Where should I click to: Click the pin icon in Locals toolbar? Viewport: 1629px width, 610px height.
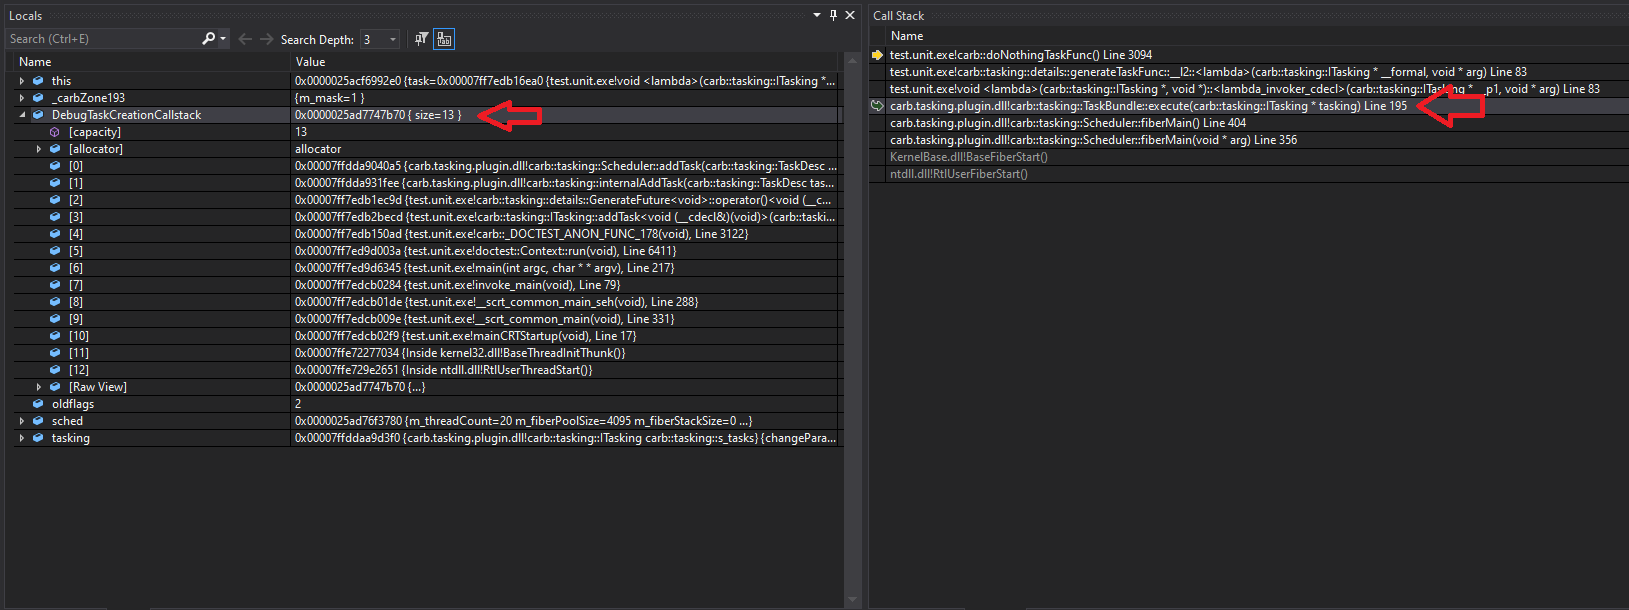click(x=421, y=39)
